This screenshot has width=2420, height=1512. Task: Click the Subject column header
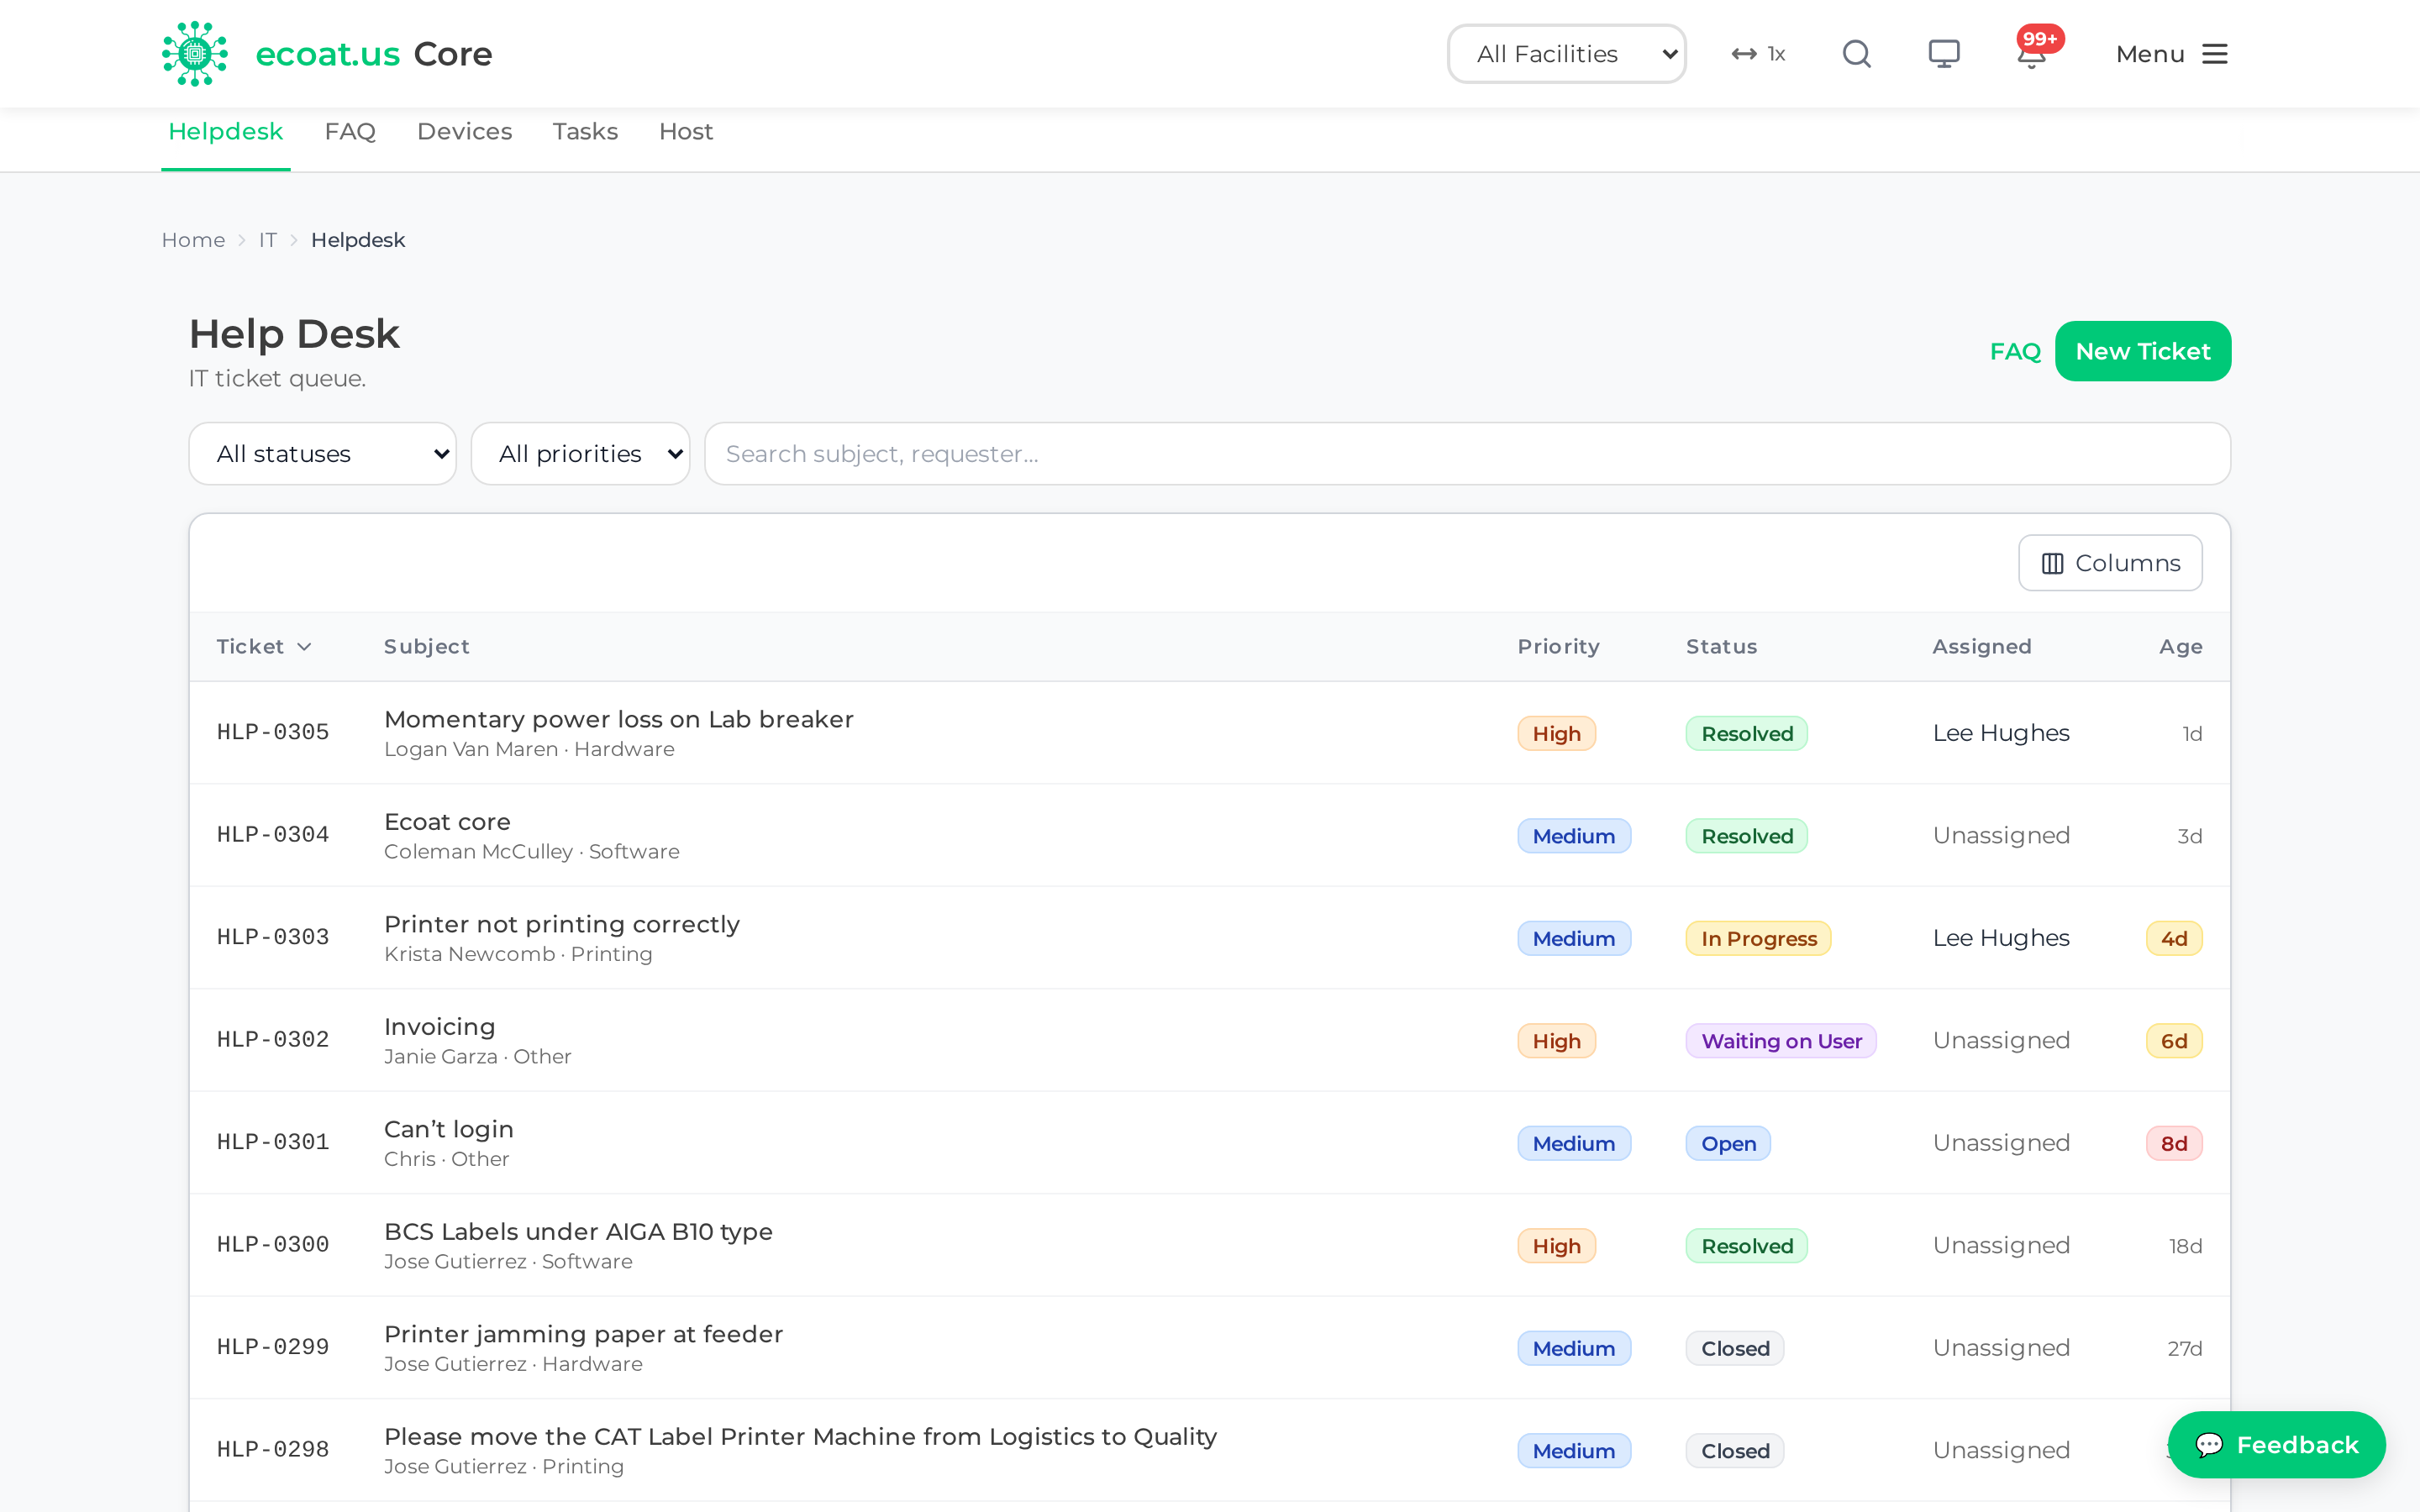point(427,647)
